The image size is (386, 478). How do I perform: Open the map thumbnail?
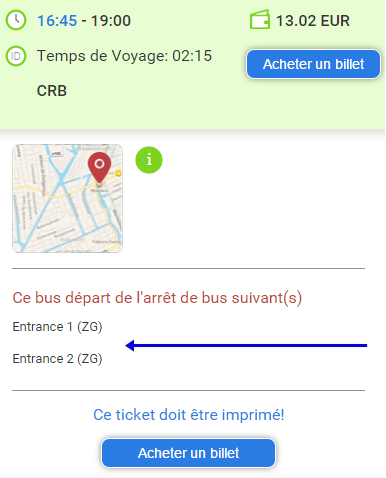(67, 198)
